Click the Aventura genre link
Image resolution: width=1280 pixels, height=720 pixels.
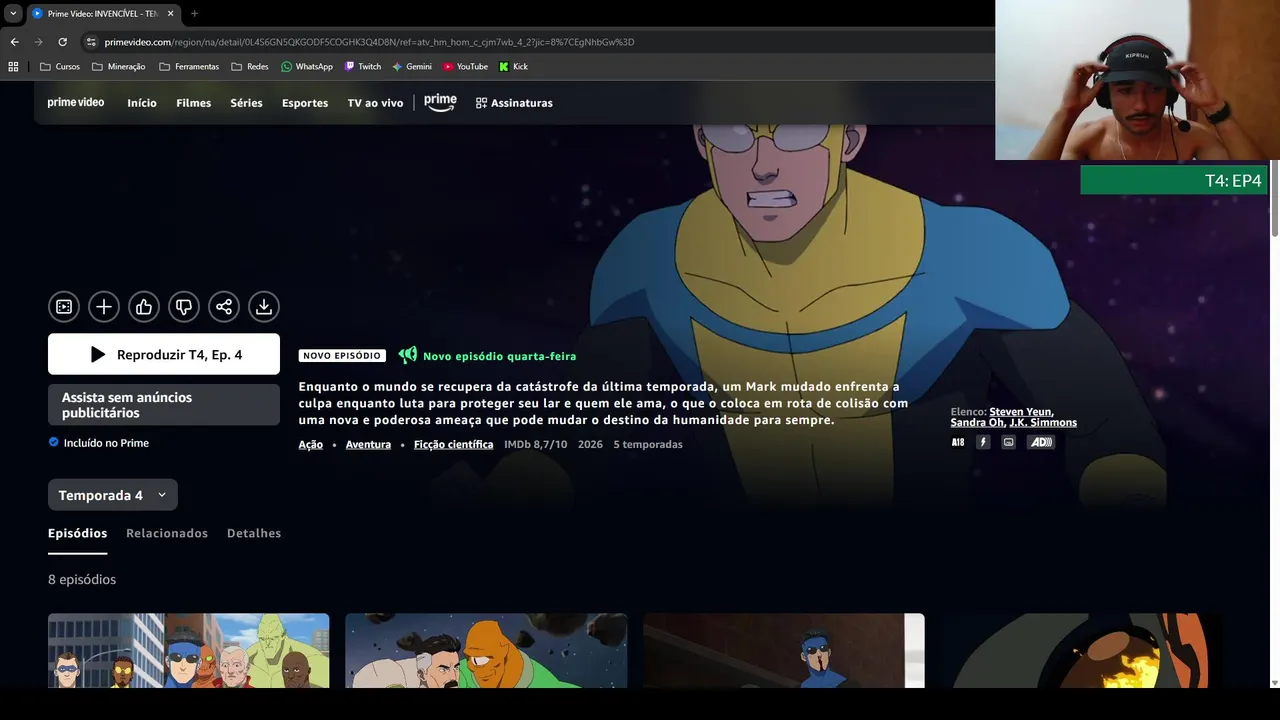pyautogui.click(x=368, y=444)
